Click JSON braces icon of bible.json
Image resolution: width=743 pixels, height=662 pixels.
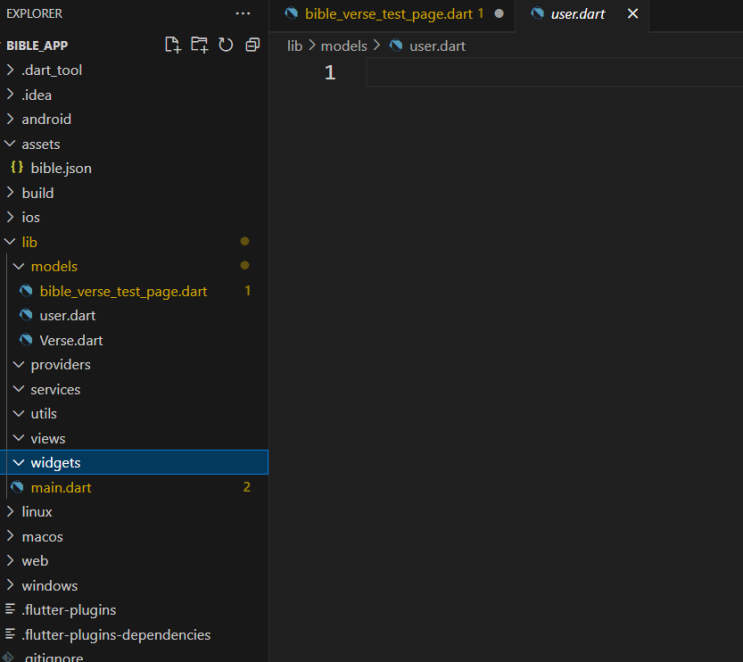point(17,168)
